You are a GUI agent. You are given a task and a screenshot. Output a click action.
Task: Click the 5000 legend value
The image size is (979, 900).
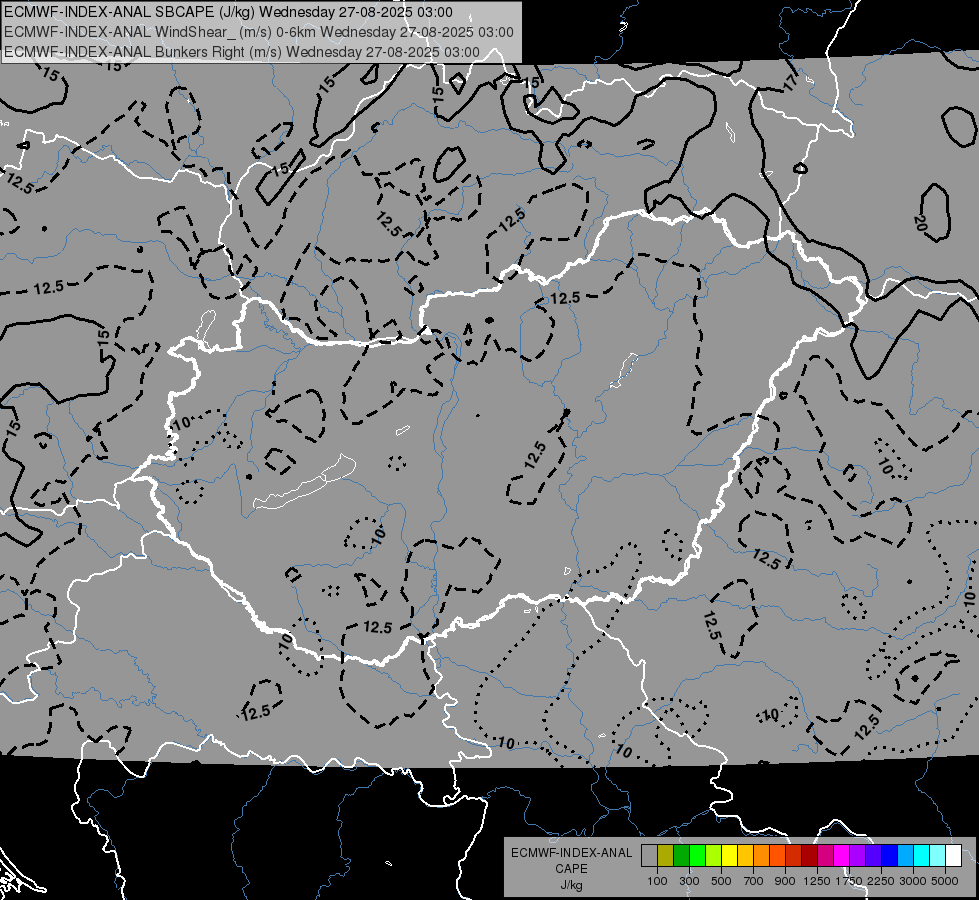[x=945, y=881]
